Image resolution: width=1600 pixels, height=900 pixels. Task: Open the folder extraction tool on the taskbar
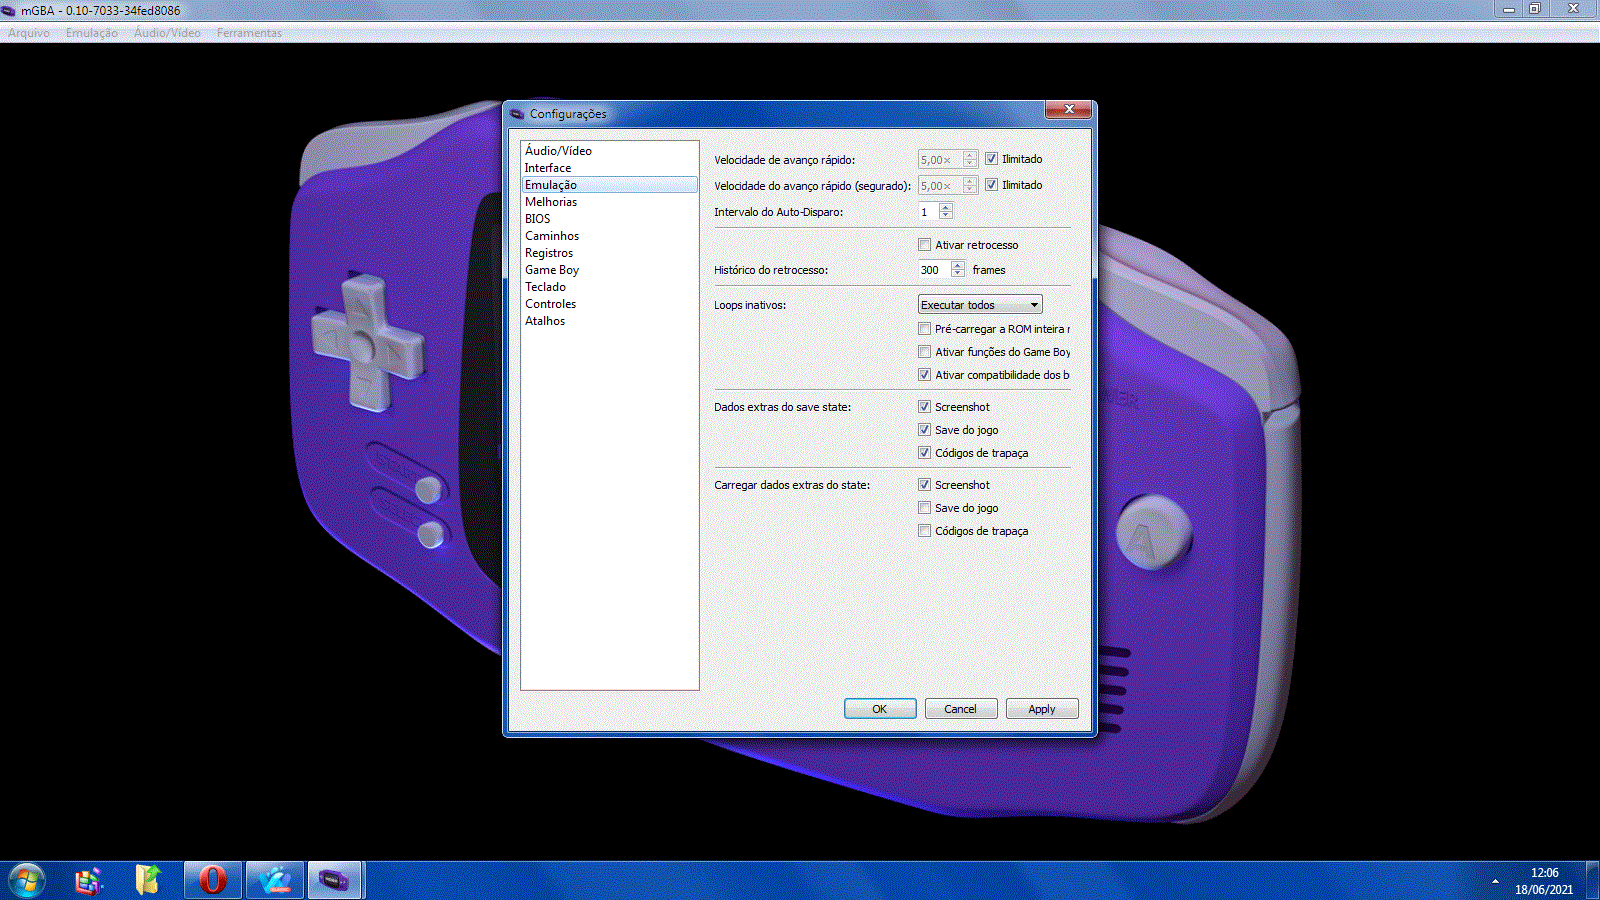(148, 879)
